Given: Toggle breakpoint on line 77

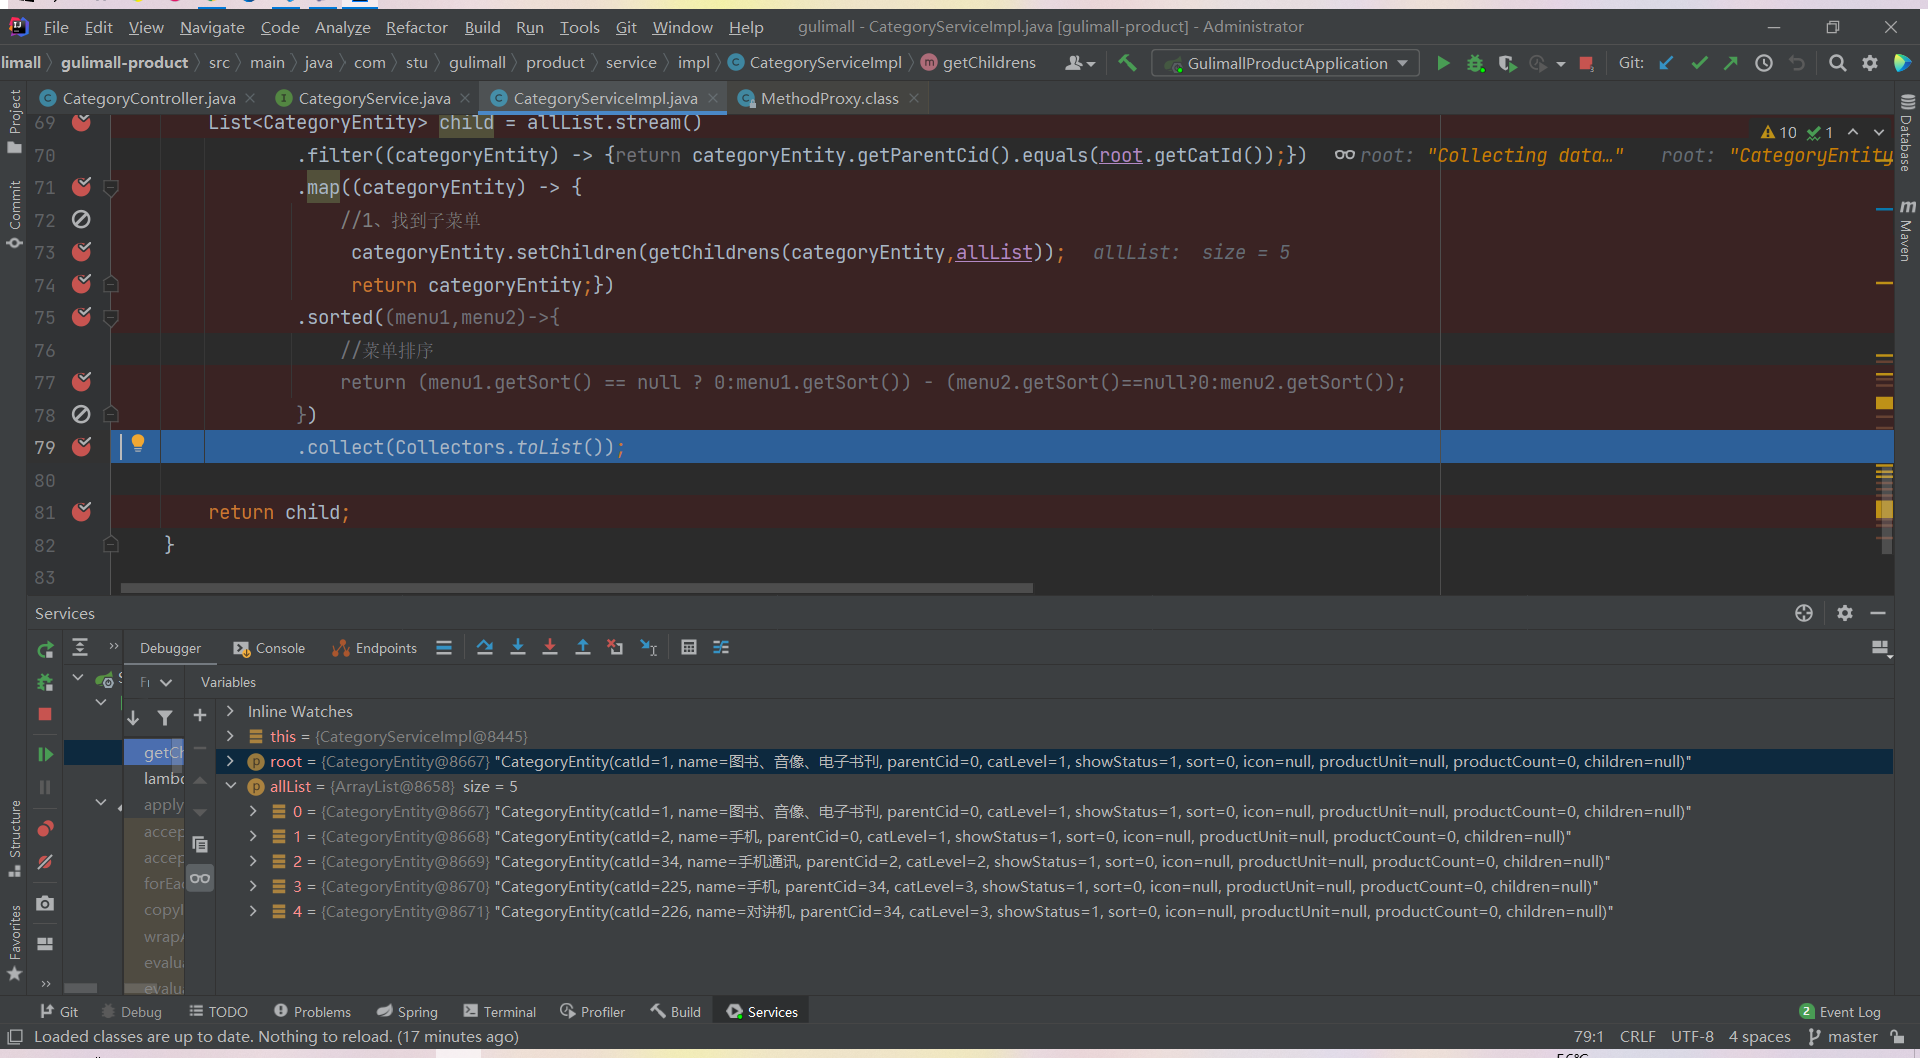Looking at the screenshot, I should (x=82, y=382).
